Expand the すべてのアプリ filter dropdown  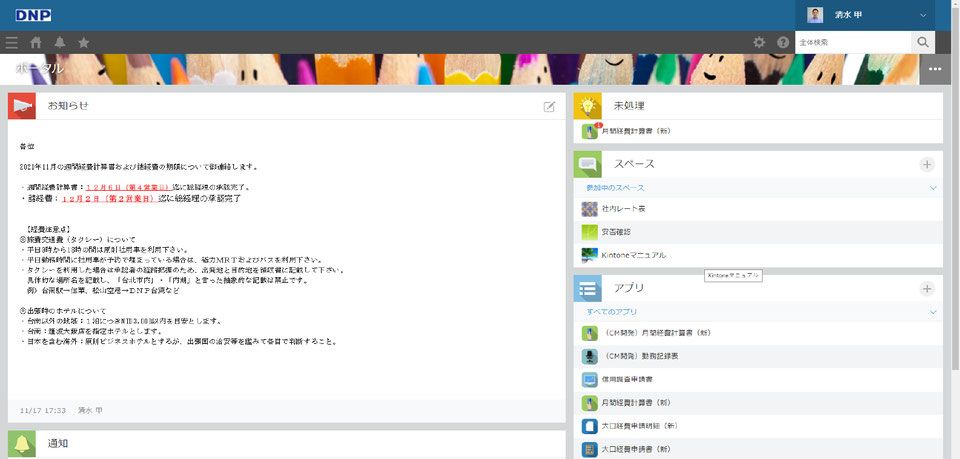(933, 312)
